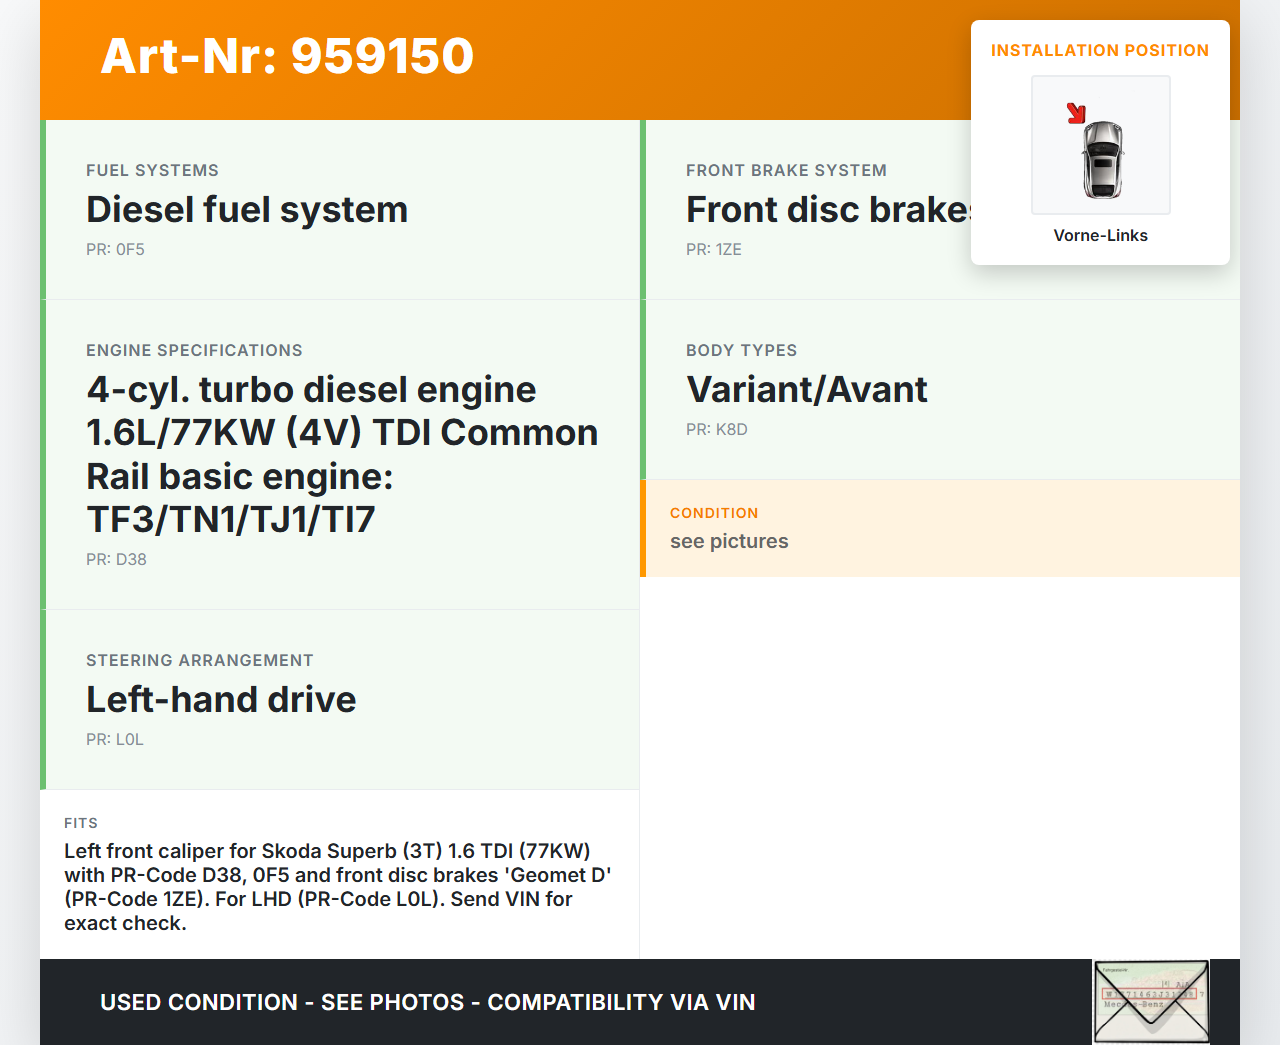Screen dimensions: 1280x1046
Task: Click PR code K8D text
Action: pos(716,430)
